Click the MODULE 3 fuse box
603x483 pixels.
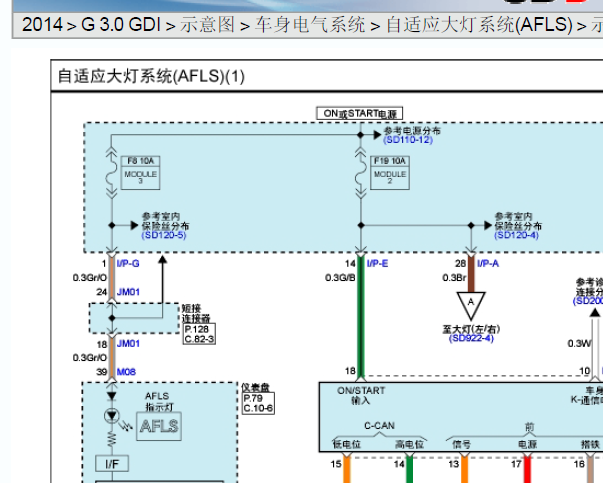click(140, 178)
